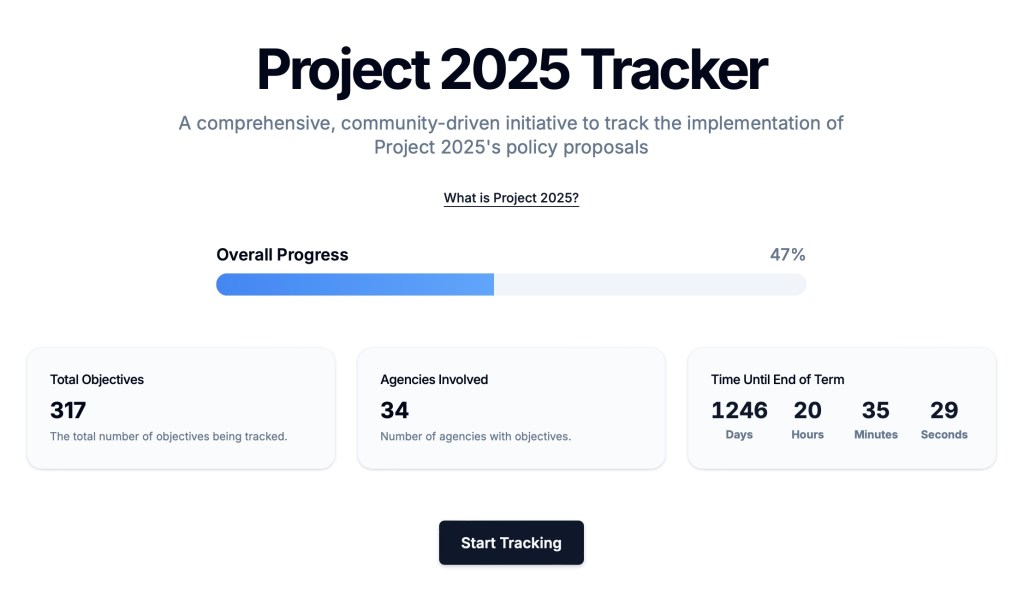Click the 1246 days countdown value

(x=739, y=410)
